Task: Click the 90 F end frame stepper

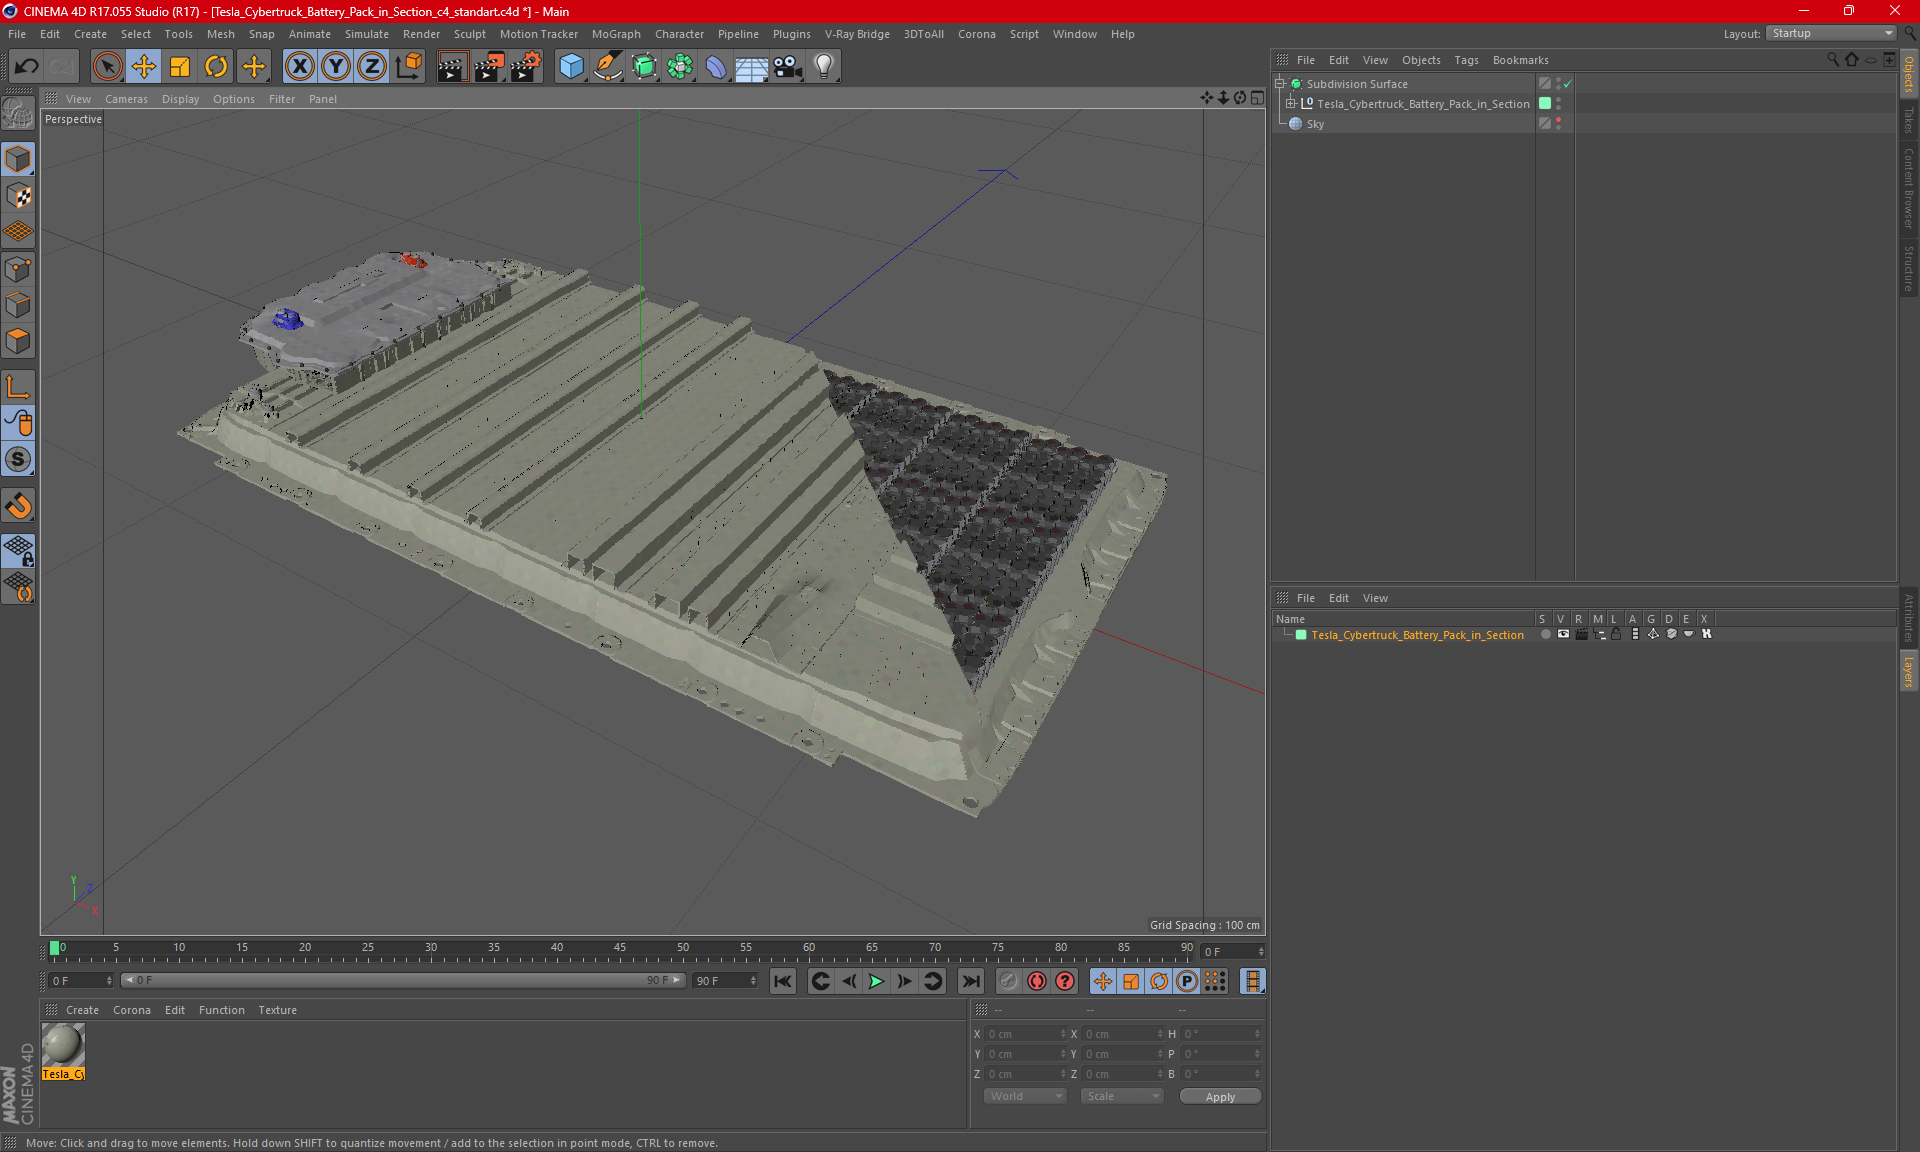Action: point(753,981)
